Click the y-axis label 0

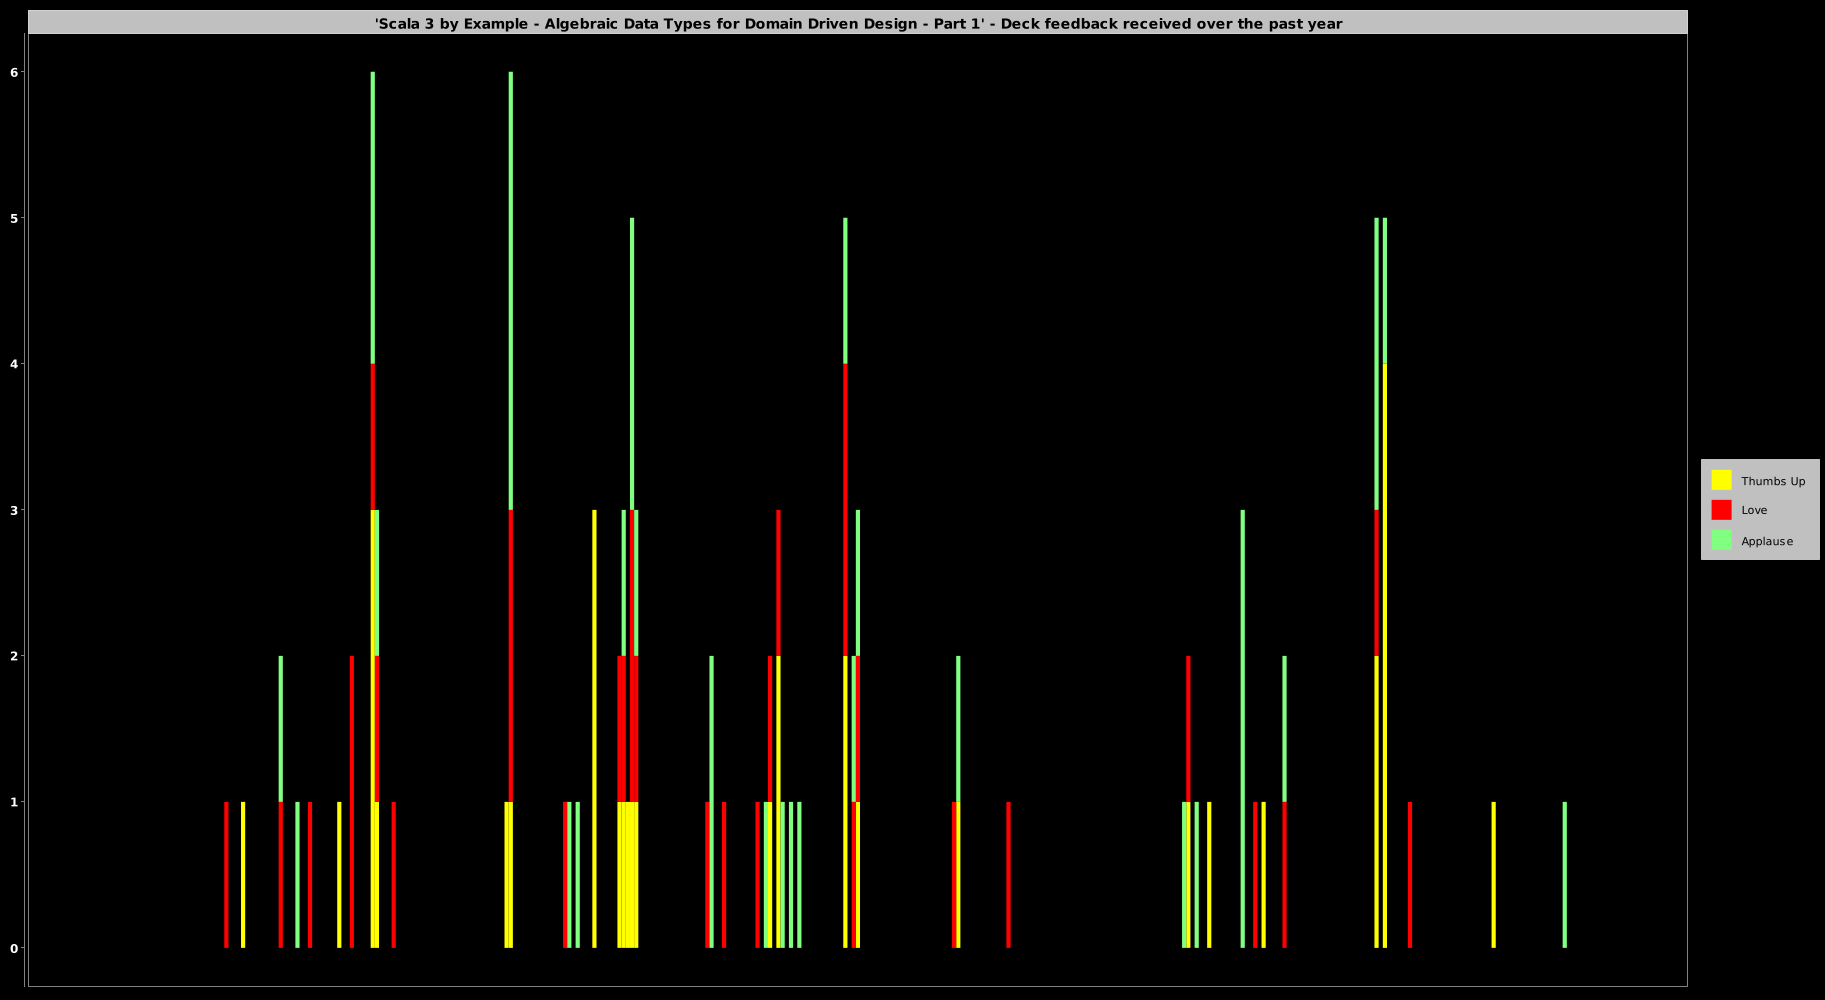click(x=15, y=948)
